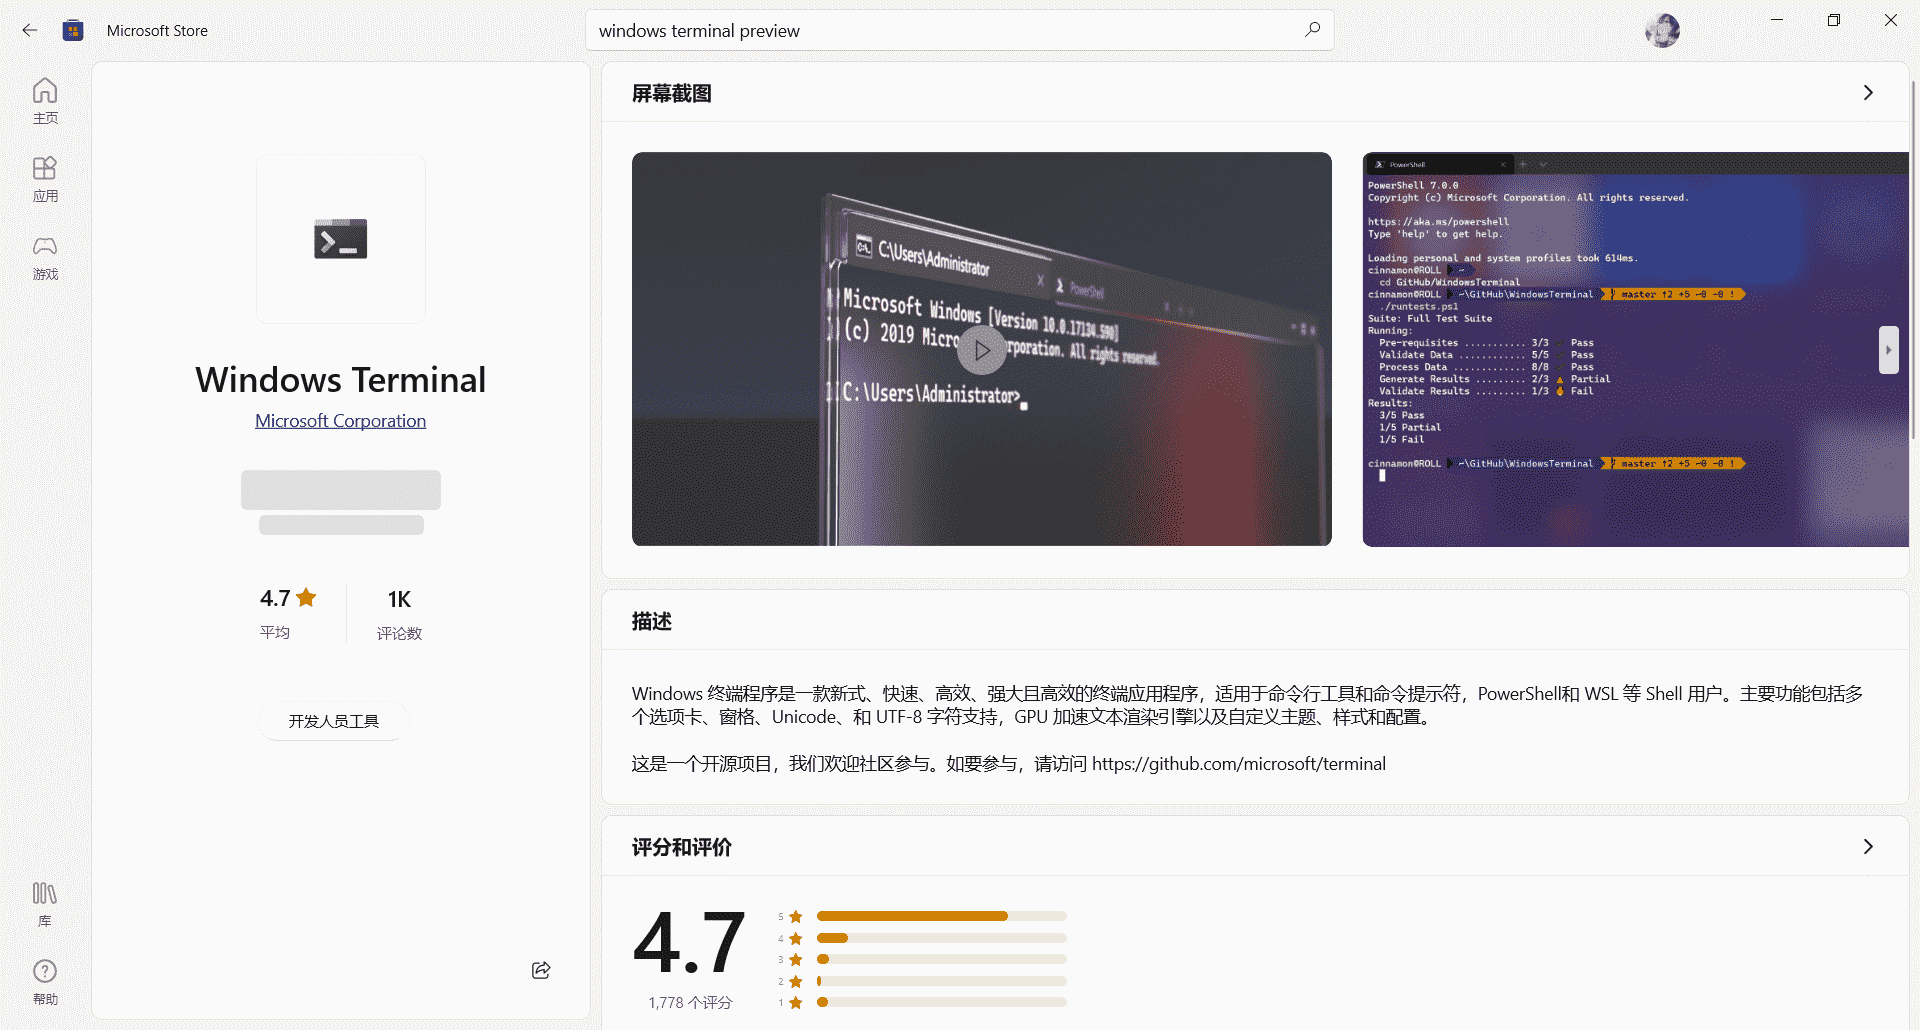Click the 1K 评论数 review count
Screen dimensions: 1920x1030
click(399, 613)
